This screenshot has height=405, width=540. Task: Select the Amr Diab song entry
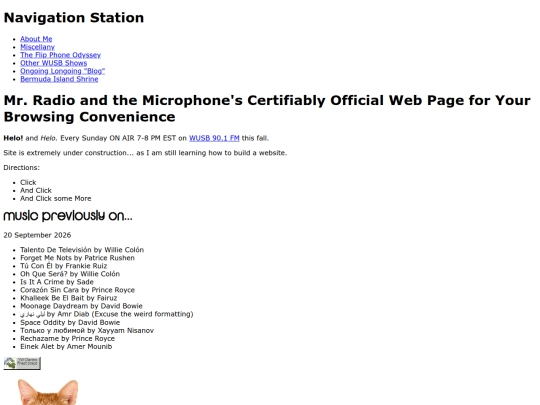click(x=107, y=314)
